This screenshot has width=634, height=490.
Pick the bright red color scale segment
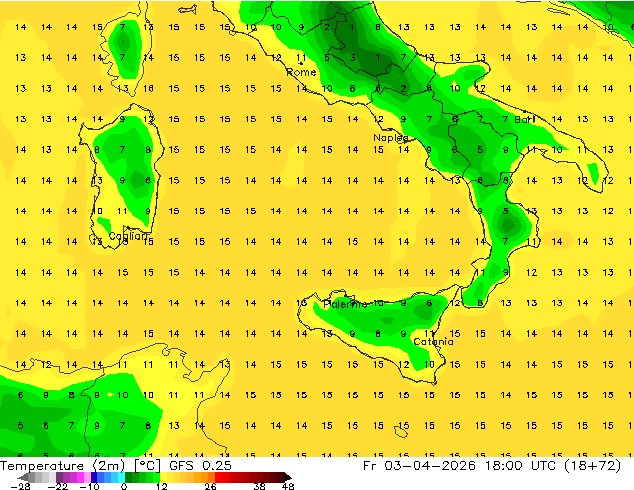pos(218,477)
